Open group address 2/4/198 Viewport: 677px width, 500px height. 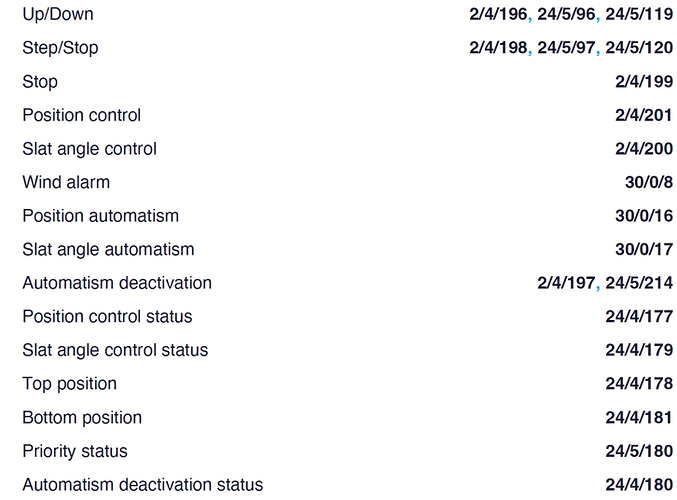498,47
